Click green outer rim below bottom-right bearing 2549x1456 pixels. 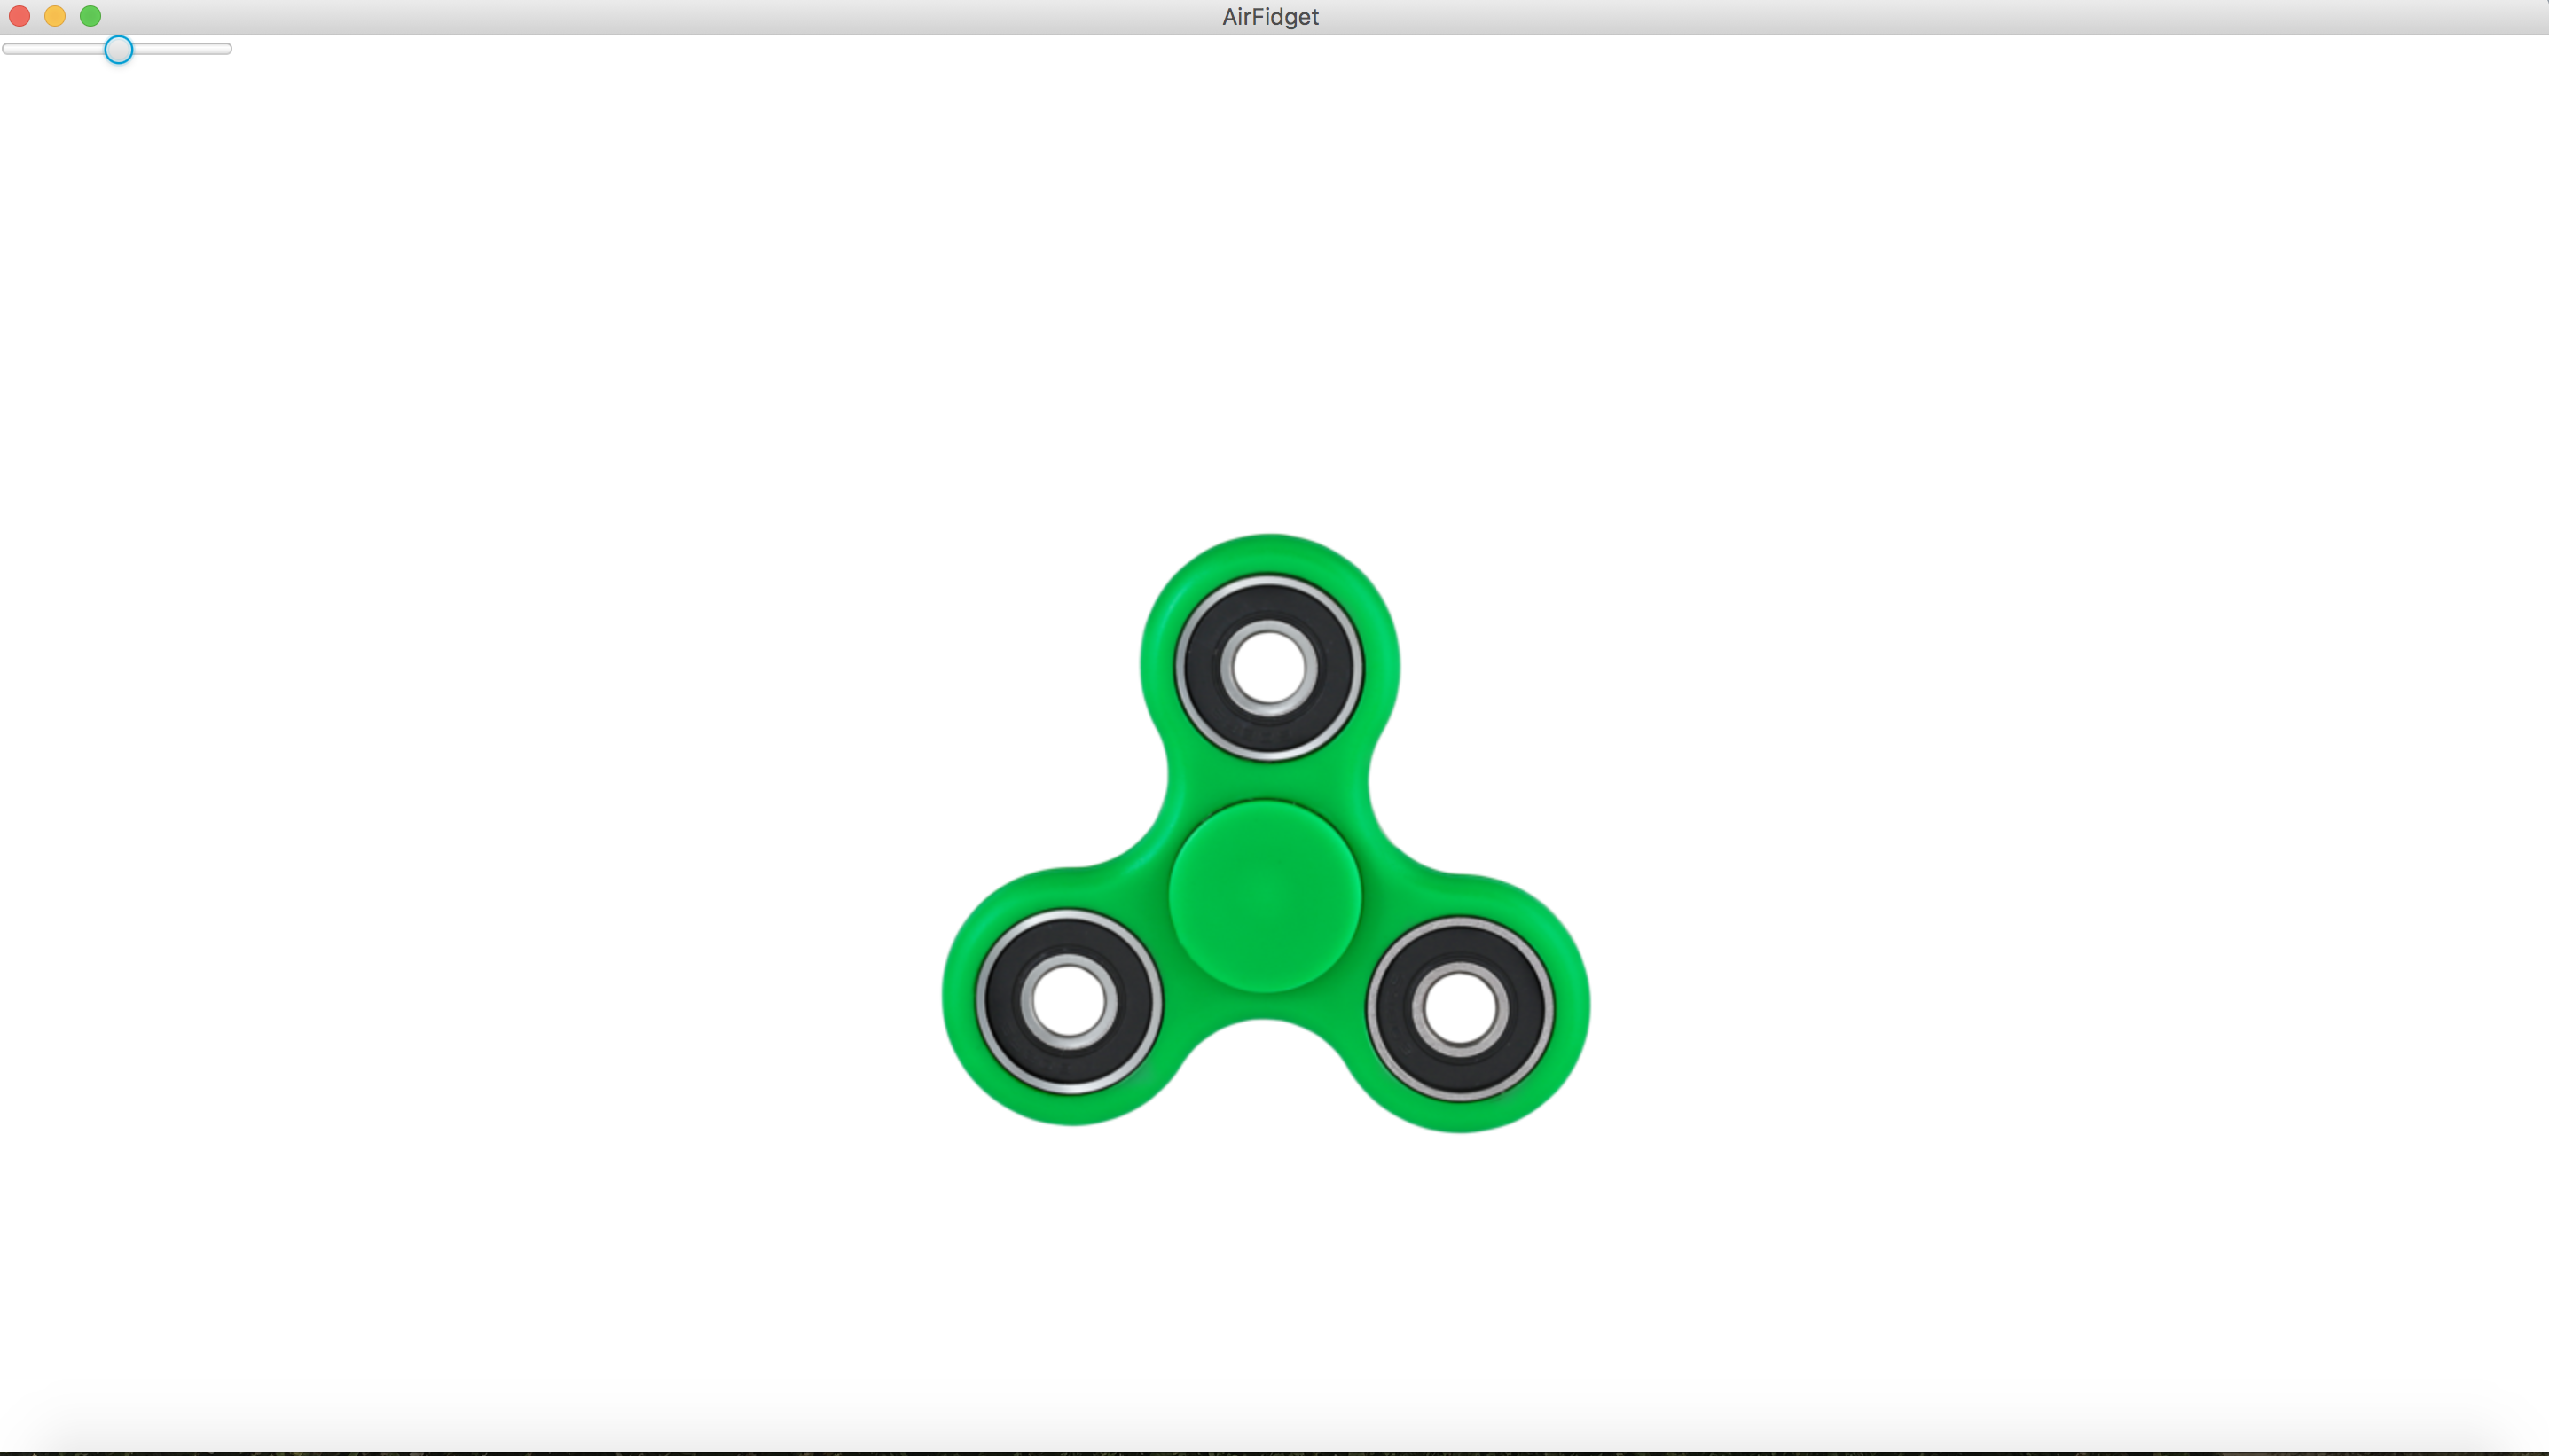click(1460, 1117)
